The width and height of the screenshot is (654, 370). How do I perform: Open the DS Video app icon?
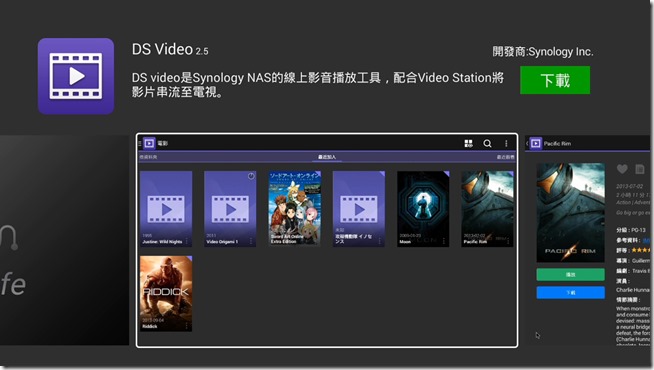76,76
